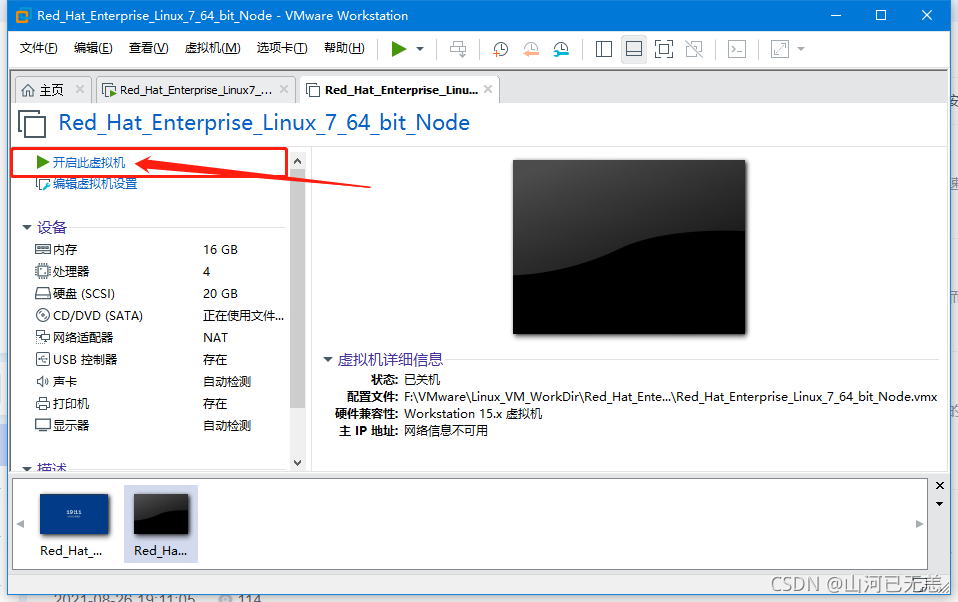Open the 选项卡(T) menu
The height and width of the screenshot is (602, 958).
tap(282, 48)
